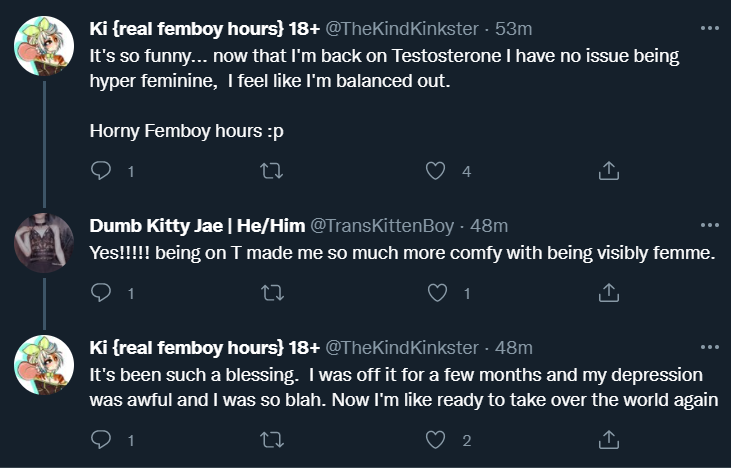Viewport: 731px width, 468px height.
Task: Reply to the first Testosterone tweet
Action: pyautogui.click(x=101, y=171)
